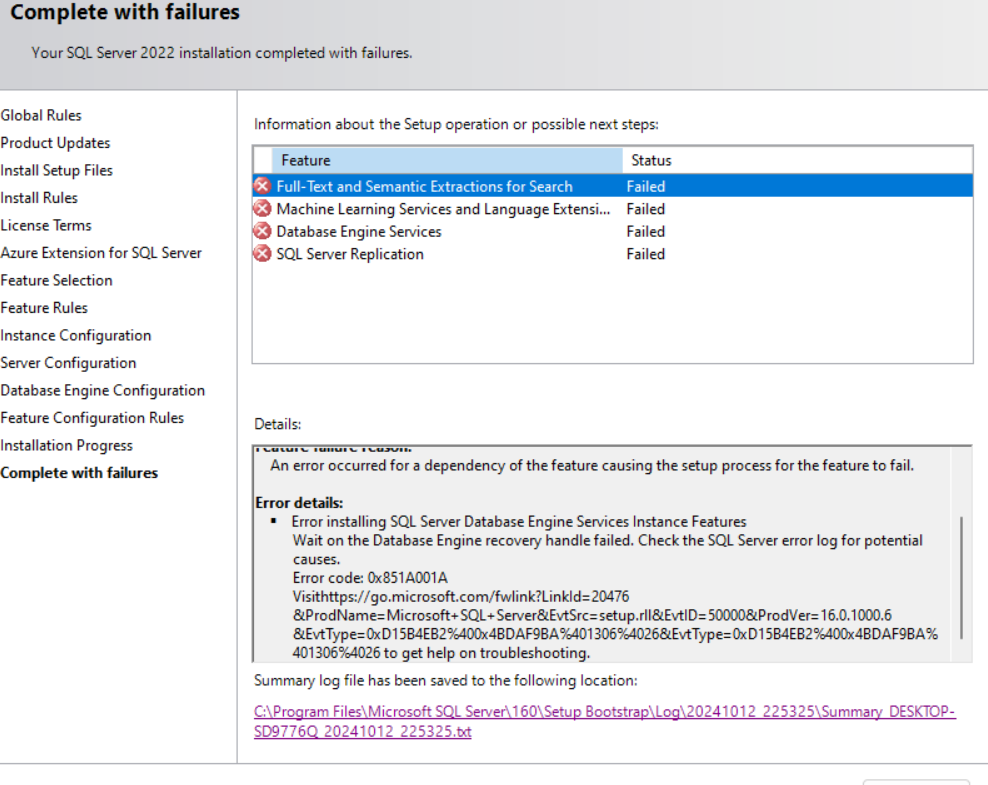The image size is (988, 785).
Task: Click the Azure Extension for SQL Server step
Action: (x=101, y=253)
